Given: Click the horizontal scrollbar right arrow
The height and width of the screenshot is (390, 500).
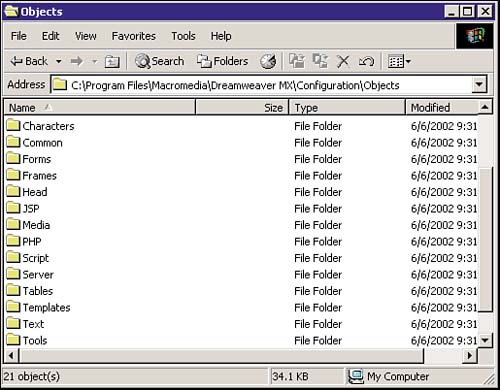Looking at the screenshot, I should (x=470, y=356).
